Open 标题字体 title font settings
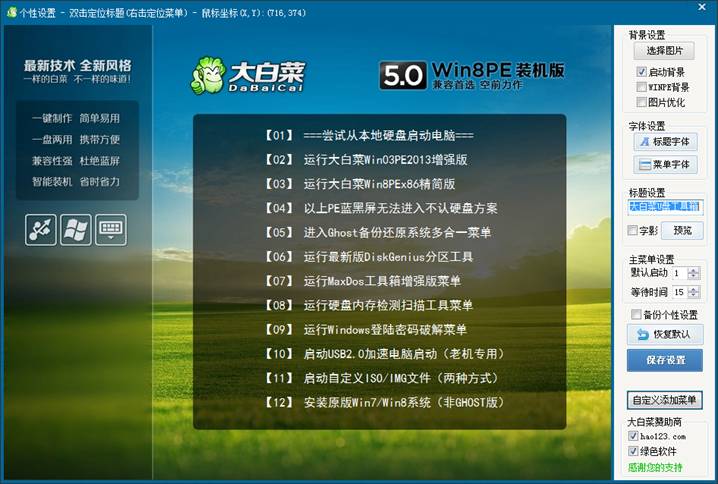Image resolution: width=718 pixels, height=484 pixels. point(665,142)
